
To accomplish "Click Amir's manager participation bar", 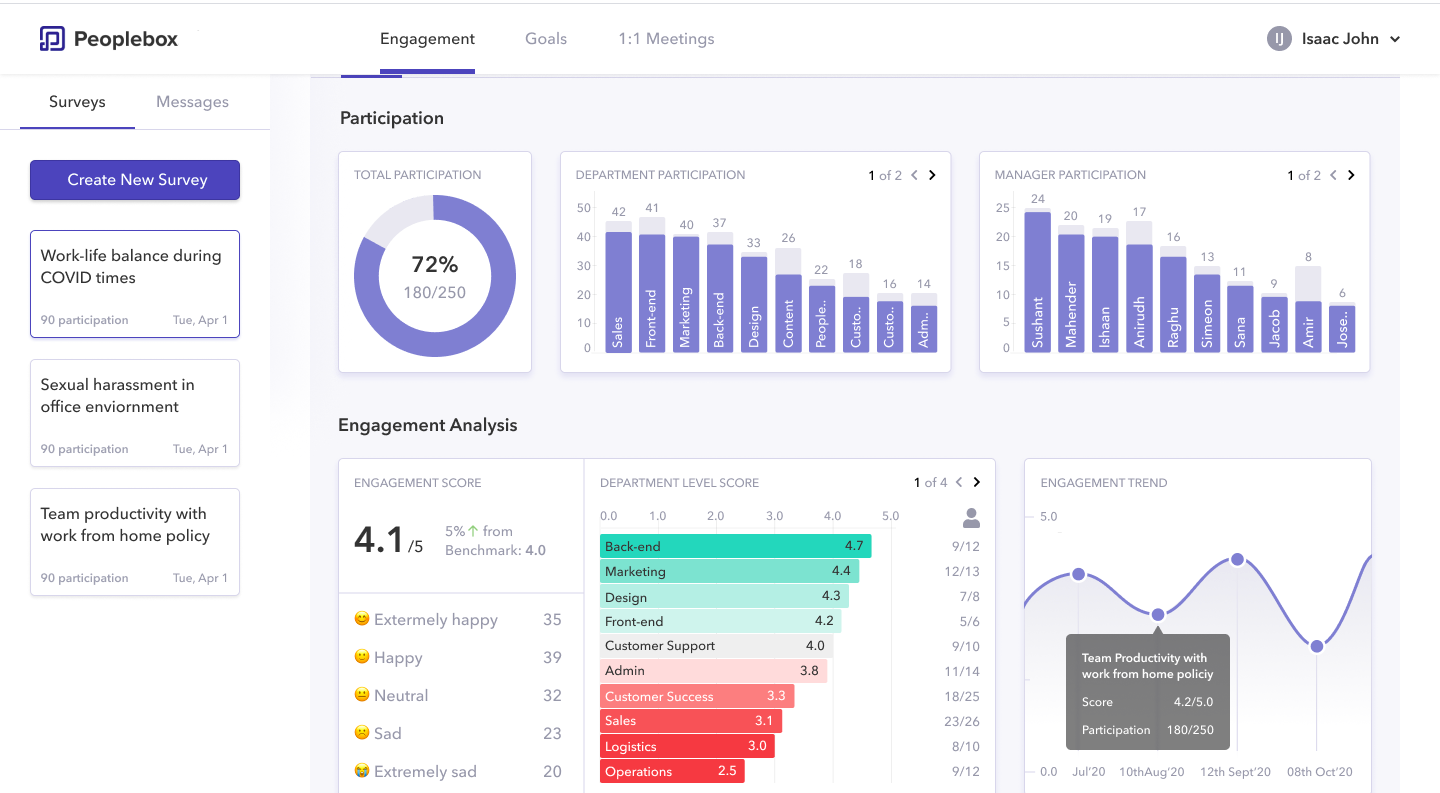I will pos(1308,326).
